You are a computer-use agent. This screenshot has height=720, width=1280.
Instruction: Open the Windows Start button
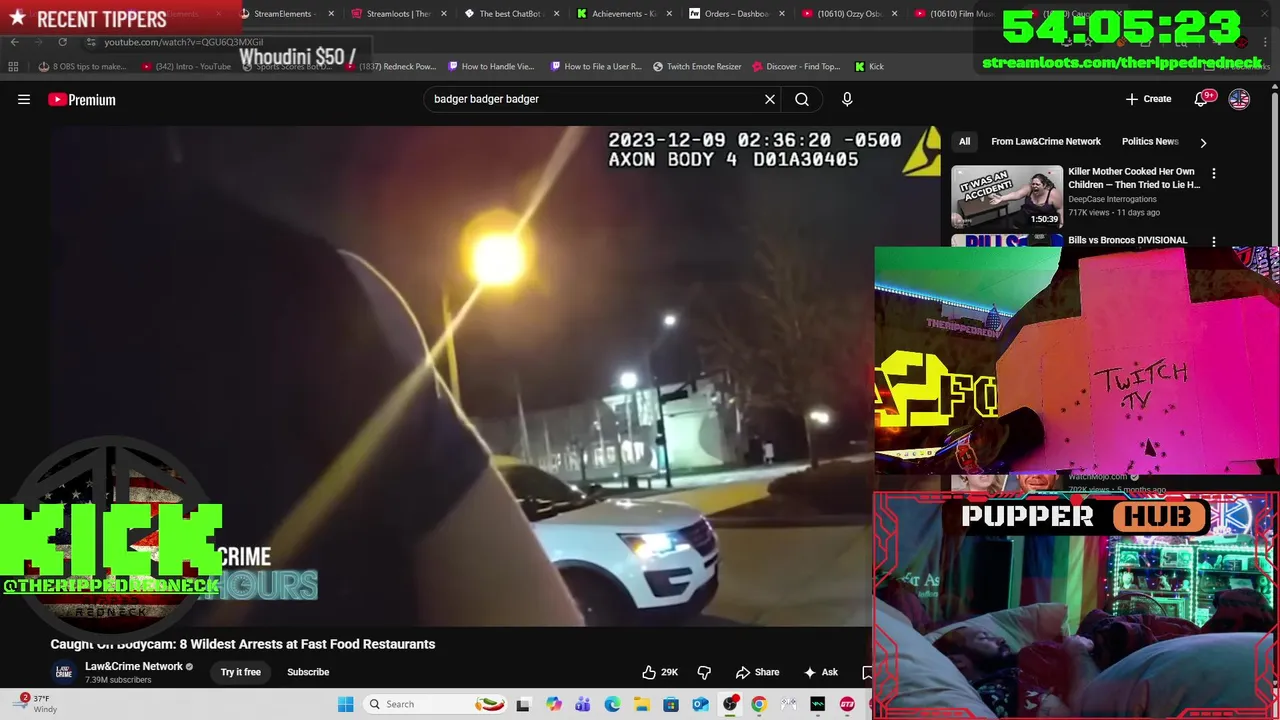pos(345,704)
